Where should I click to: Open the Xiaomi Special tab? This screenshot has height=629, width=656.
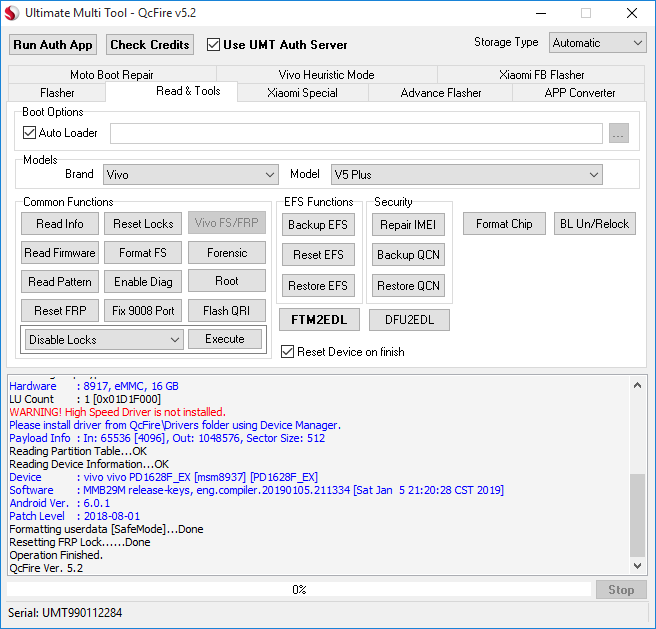(302, 92)
